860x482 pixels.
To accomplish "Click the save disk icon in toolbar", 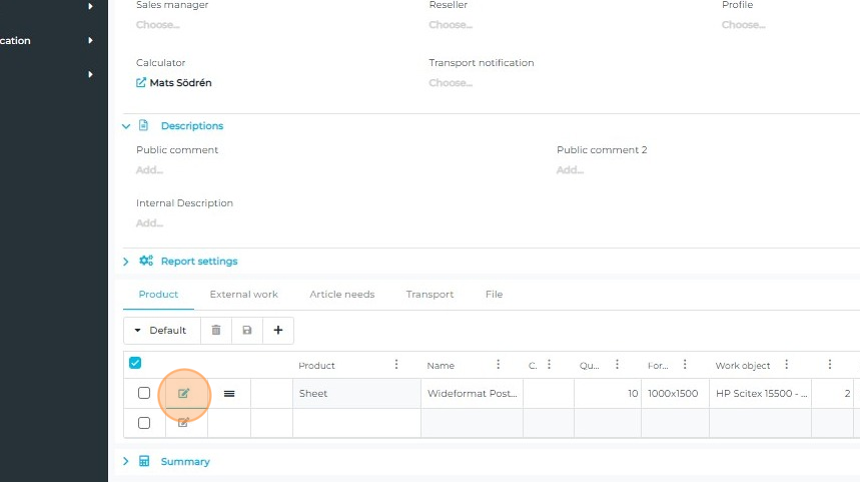I will (x=247, y=330).
